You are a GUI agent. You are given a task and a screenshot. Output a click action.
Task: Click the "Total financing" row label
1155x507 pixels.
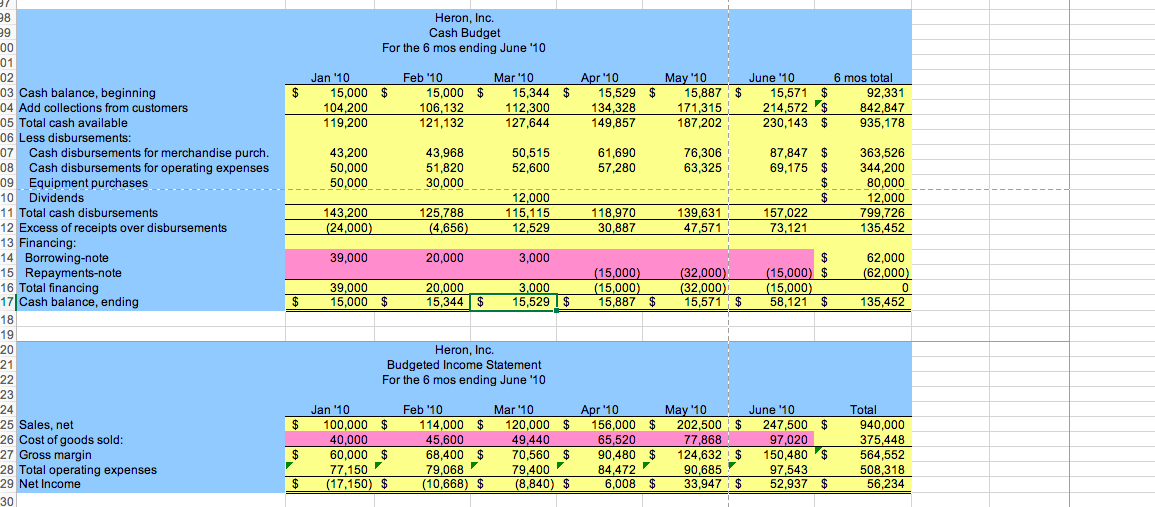pyautogui.click(x=59, y=287)
